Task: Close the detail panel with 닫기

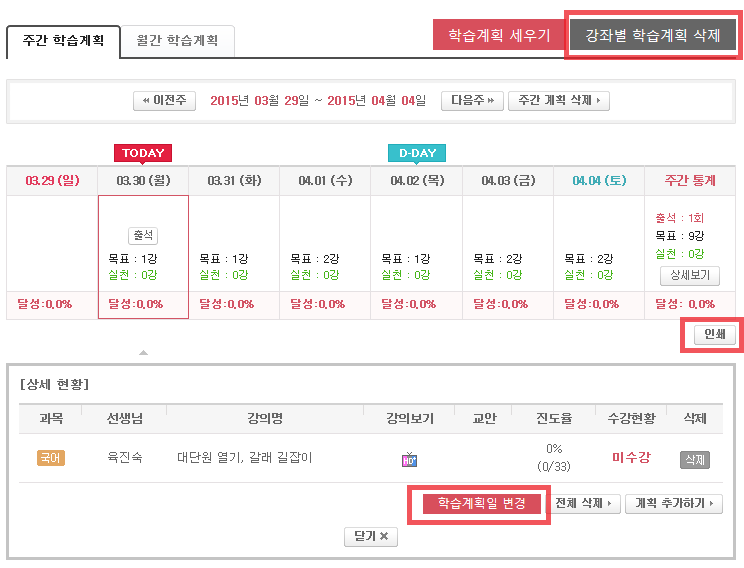Action: [371, 537]
